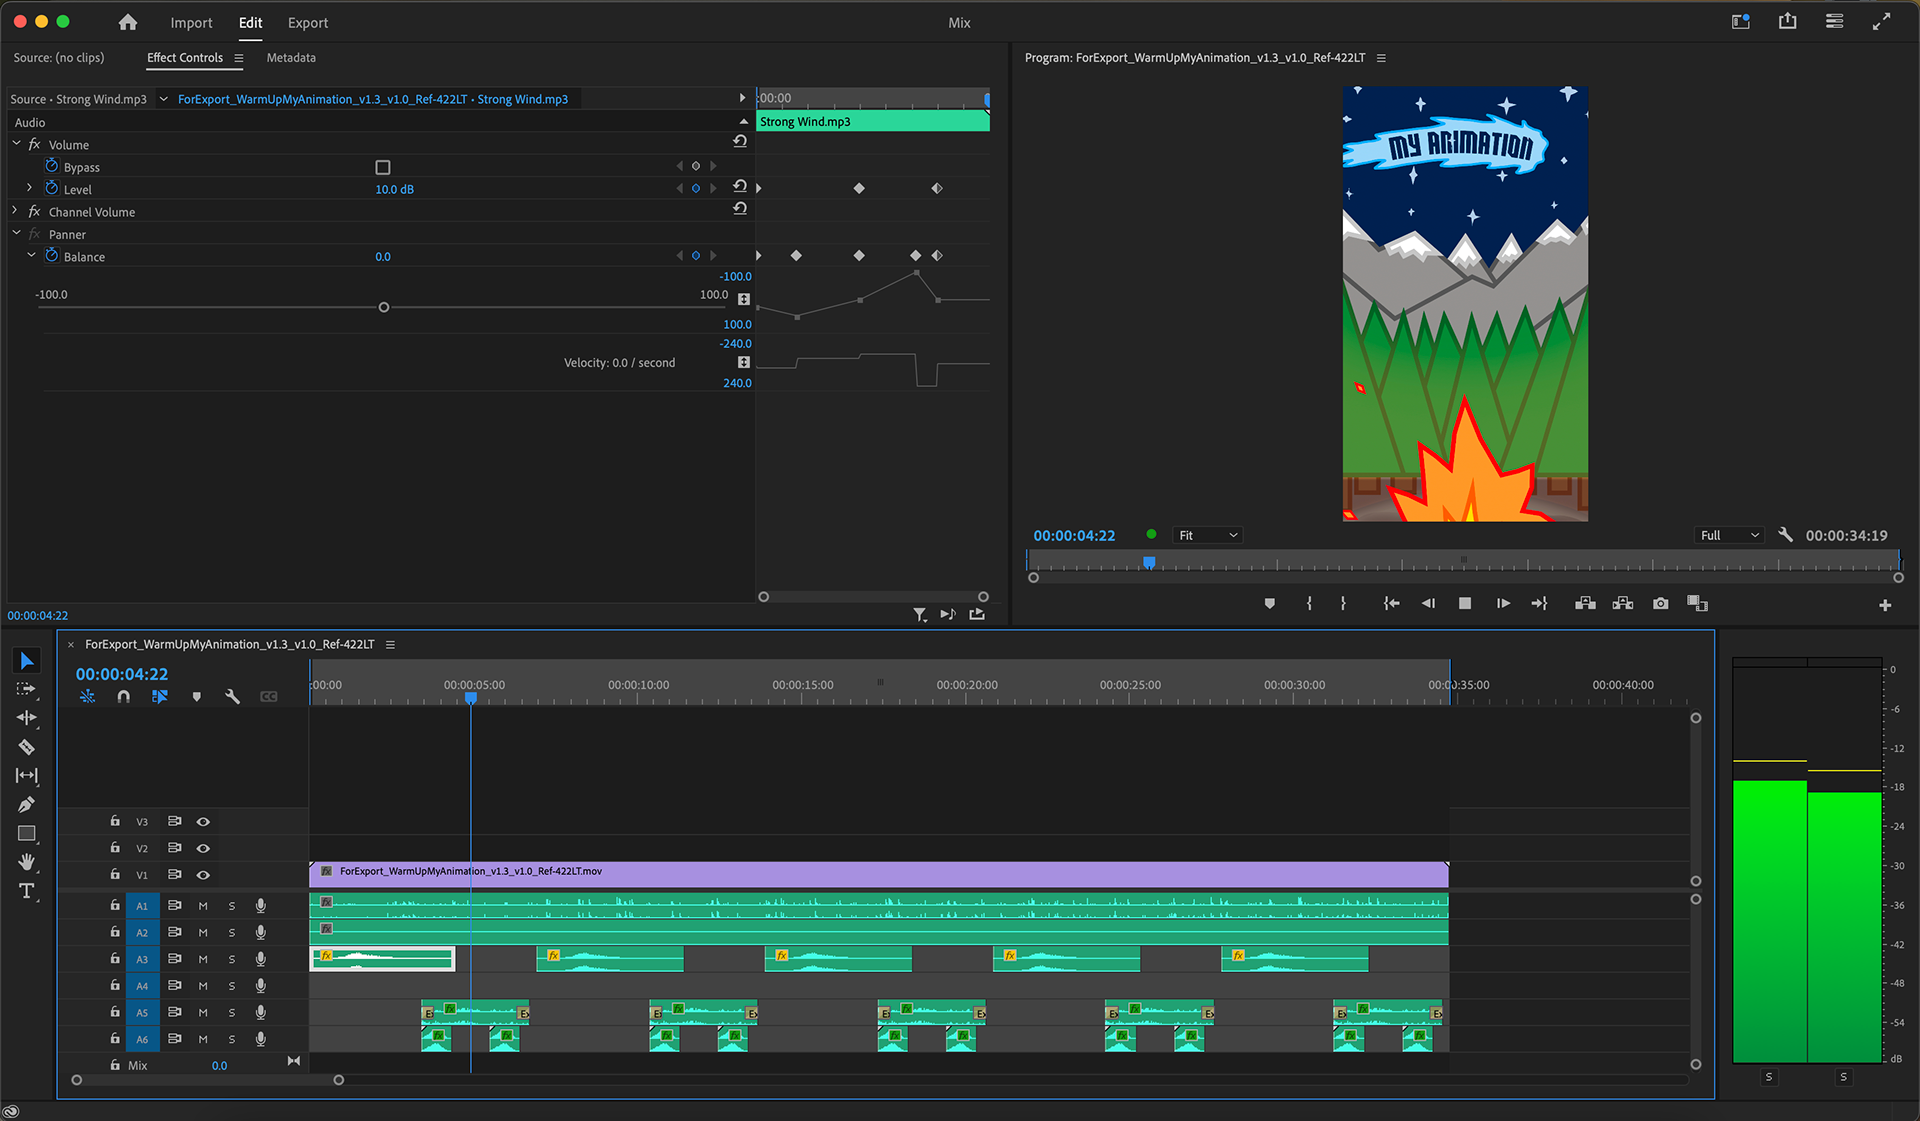Image resolution: width=1920 pixels, height=1121 pixels.
Task: Go to In point
Action: pyautogui.click(x=1391, y=604)
